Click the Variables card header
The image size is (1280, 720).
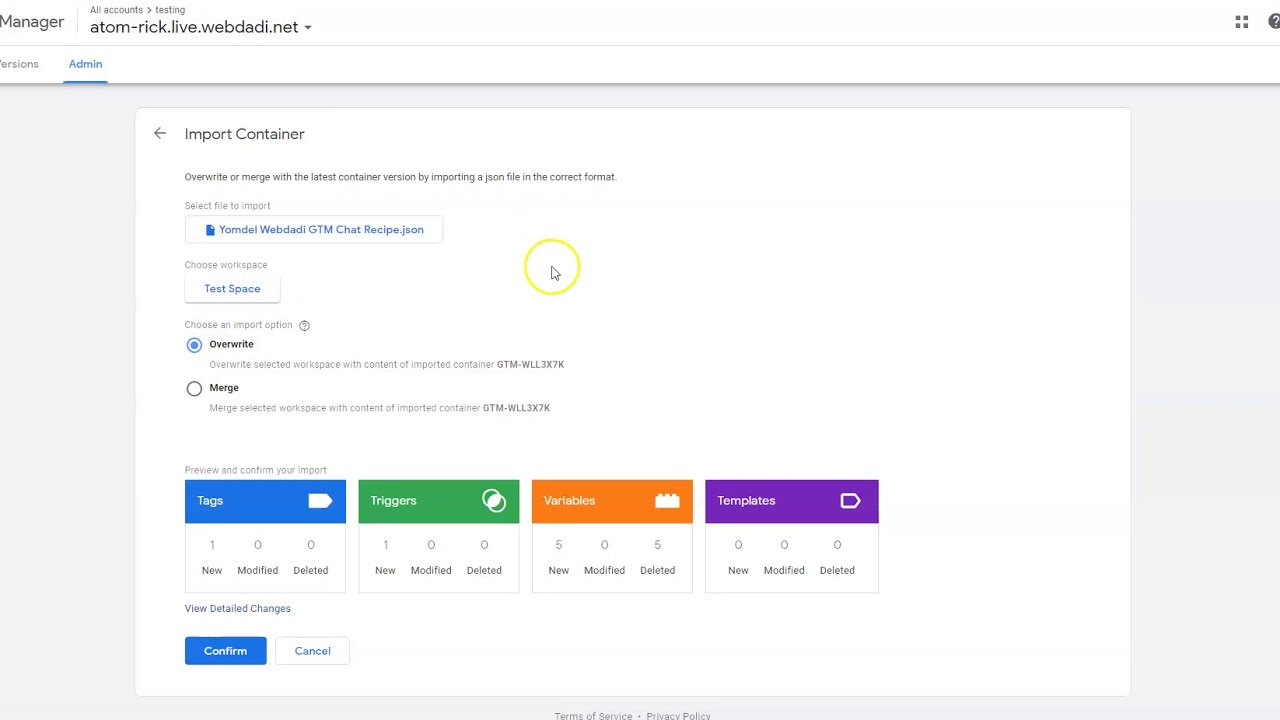click(x=612, y=501)
